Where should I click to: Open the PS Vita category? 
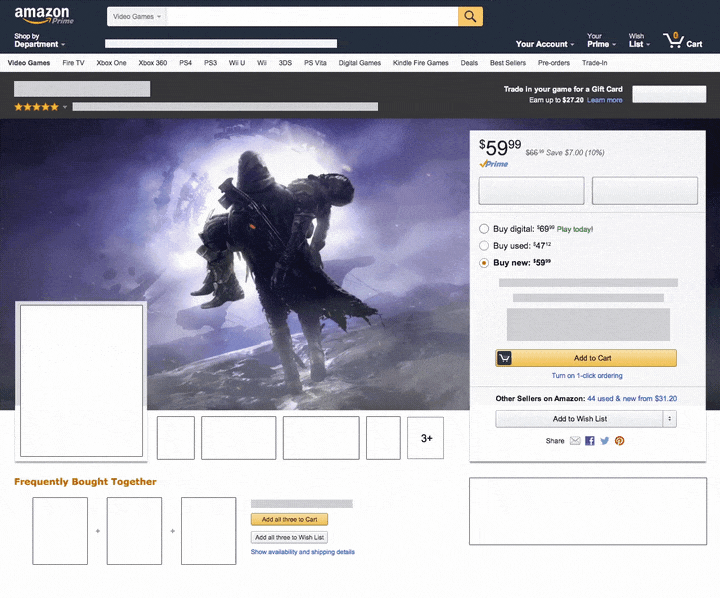[315, 63]
